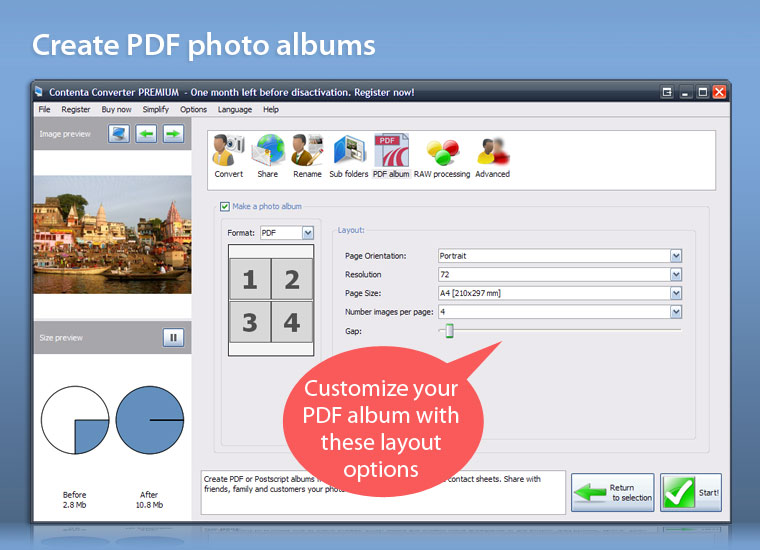The width and height of the screenshot is (760, 550).
Task: Select the PDF album tool
Action: (391, 156)
